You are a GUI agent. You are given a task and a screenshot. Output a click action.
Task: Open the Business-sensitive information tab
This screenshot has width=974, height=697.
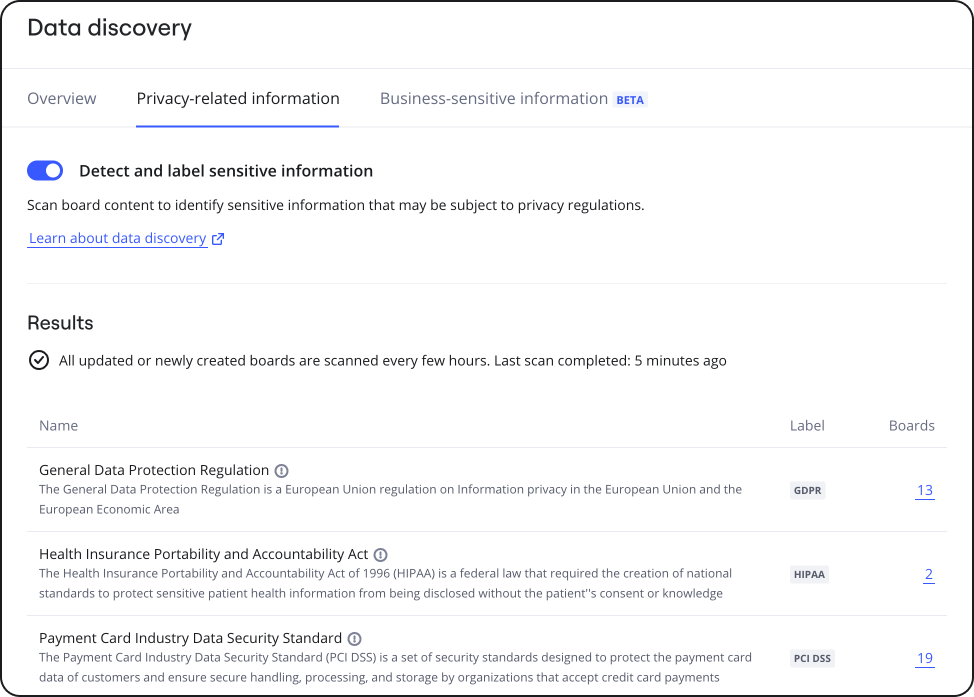(x=494, y=99)
